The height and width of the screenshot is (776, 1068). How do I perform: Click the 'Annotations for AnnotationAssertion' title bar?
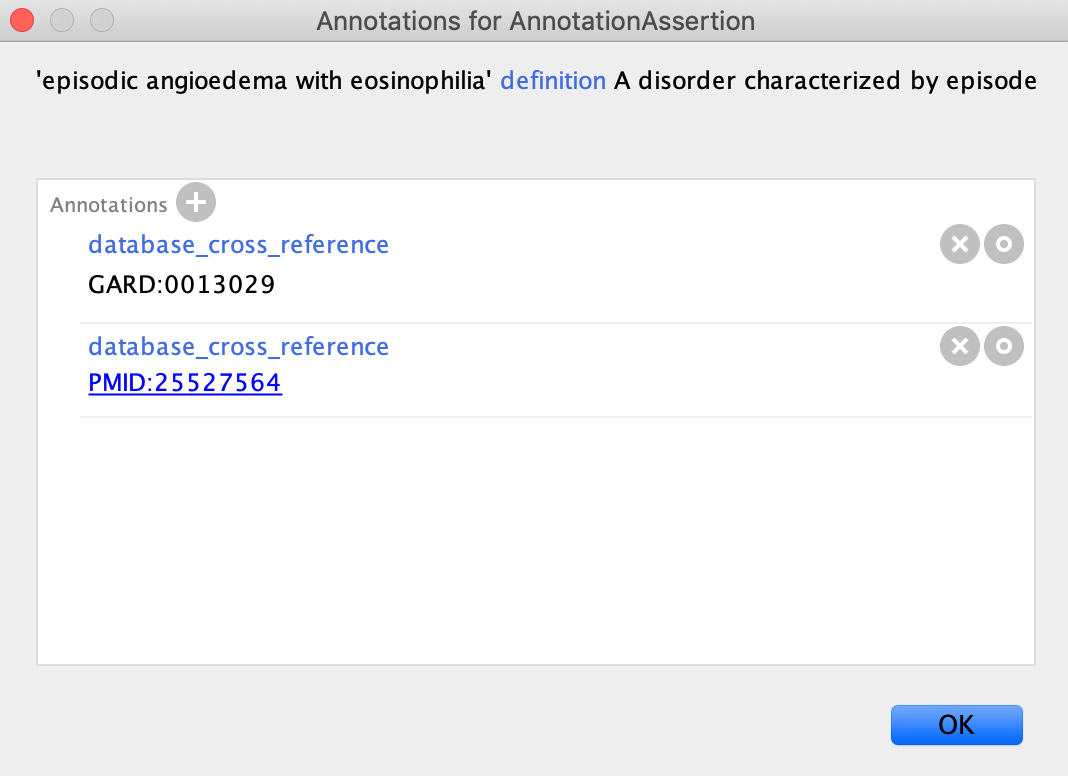pos(535,21)
